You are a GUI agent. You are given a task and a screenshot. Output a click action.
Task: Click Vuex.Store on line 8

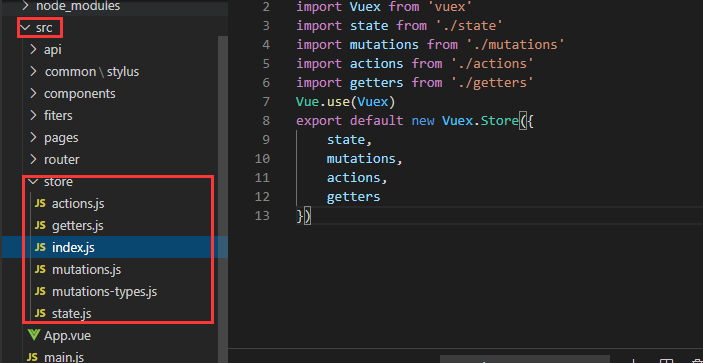pos(480,121)
